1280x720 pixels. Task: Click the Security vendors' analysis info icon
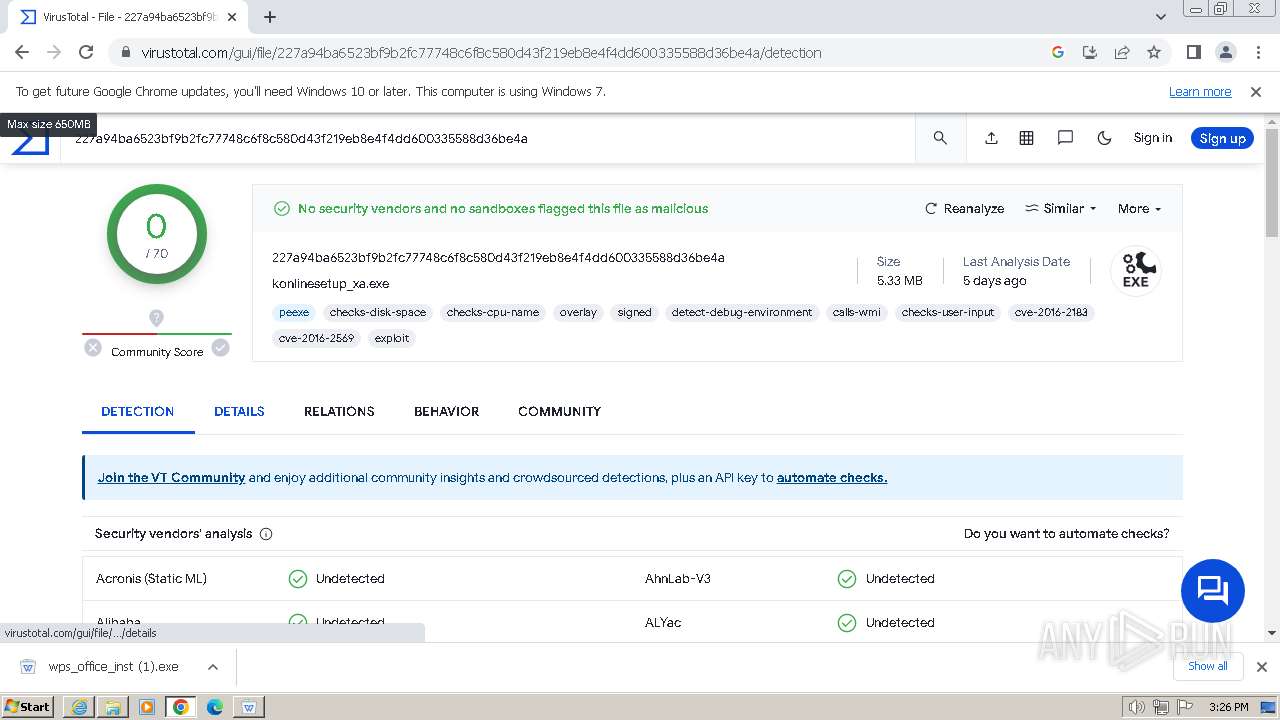coord(266,534)
